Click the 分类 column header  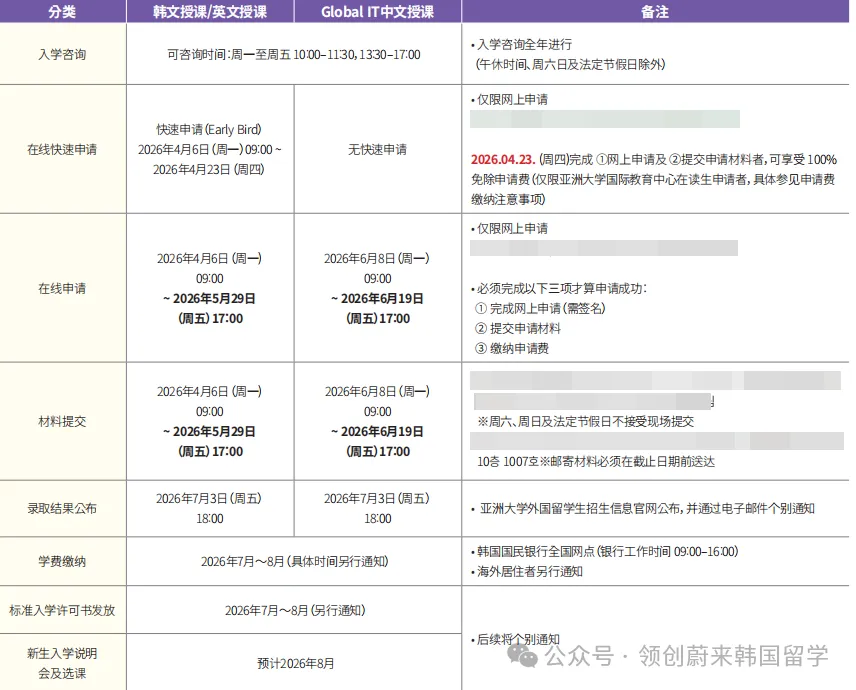coord(62,11)
